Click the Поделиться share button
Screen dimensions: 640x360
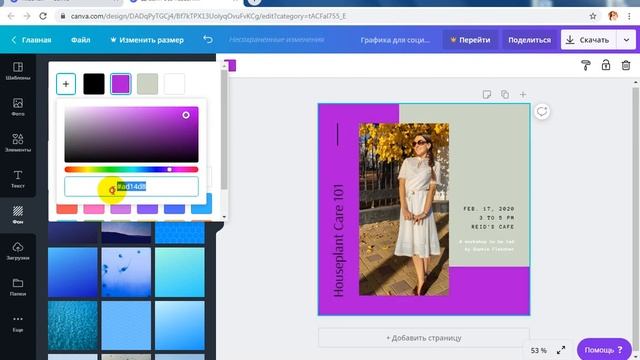click(x=529, y=40)
